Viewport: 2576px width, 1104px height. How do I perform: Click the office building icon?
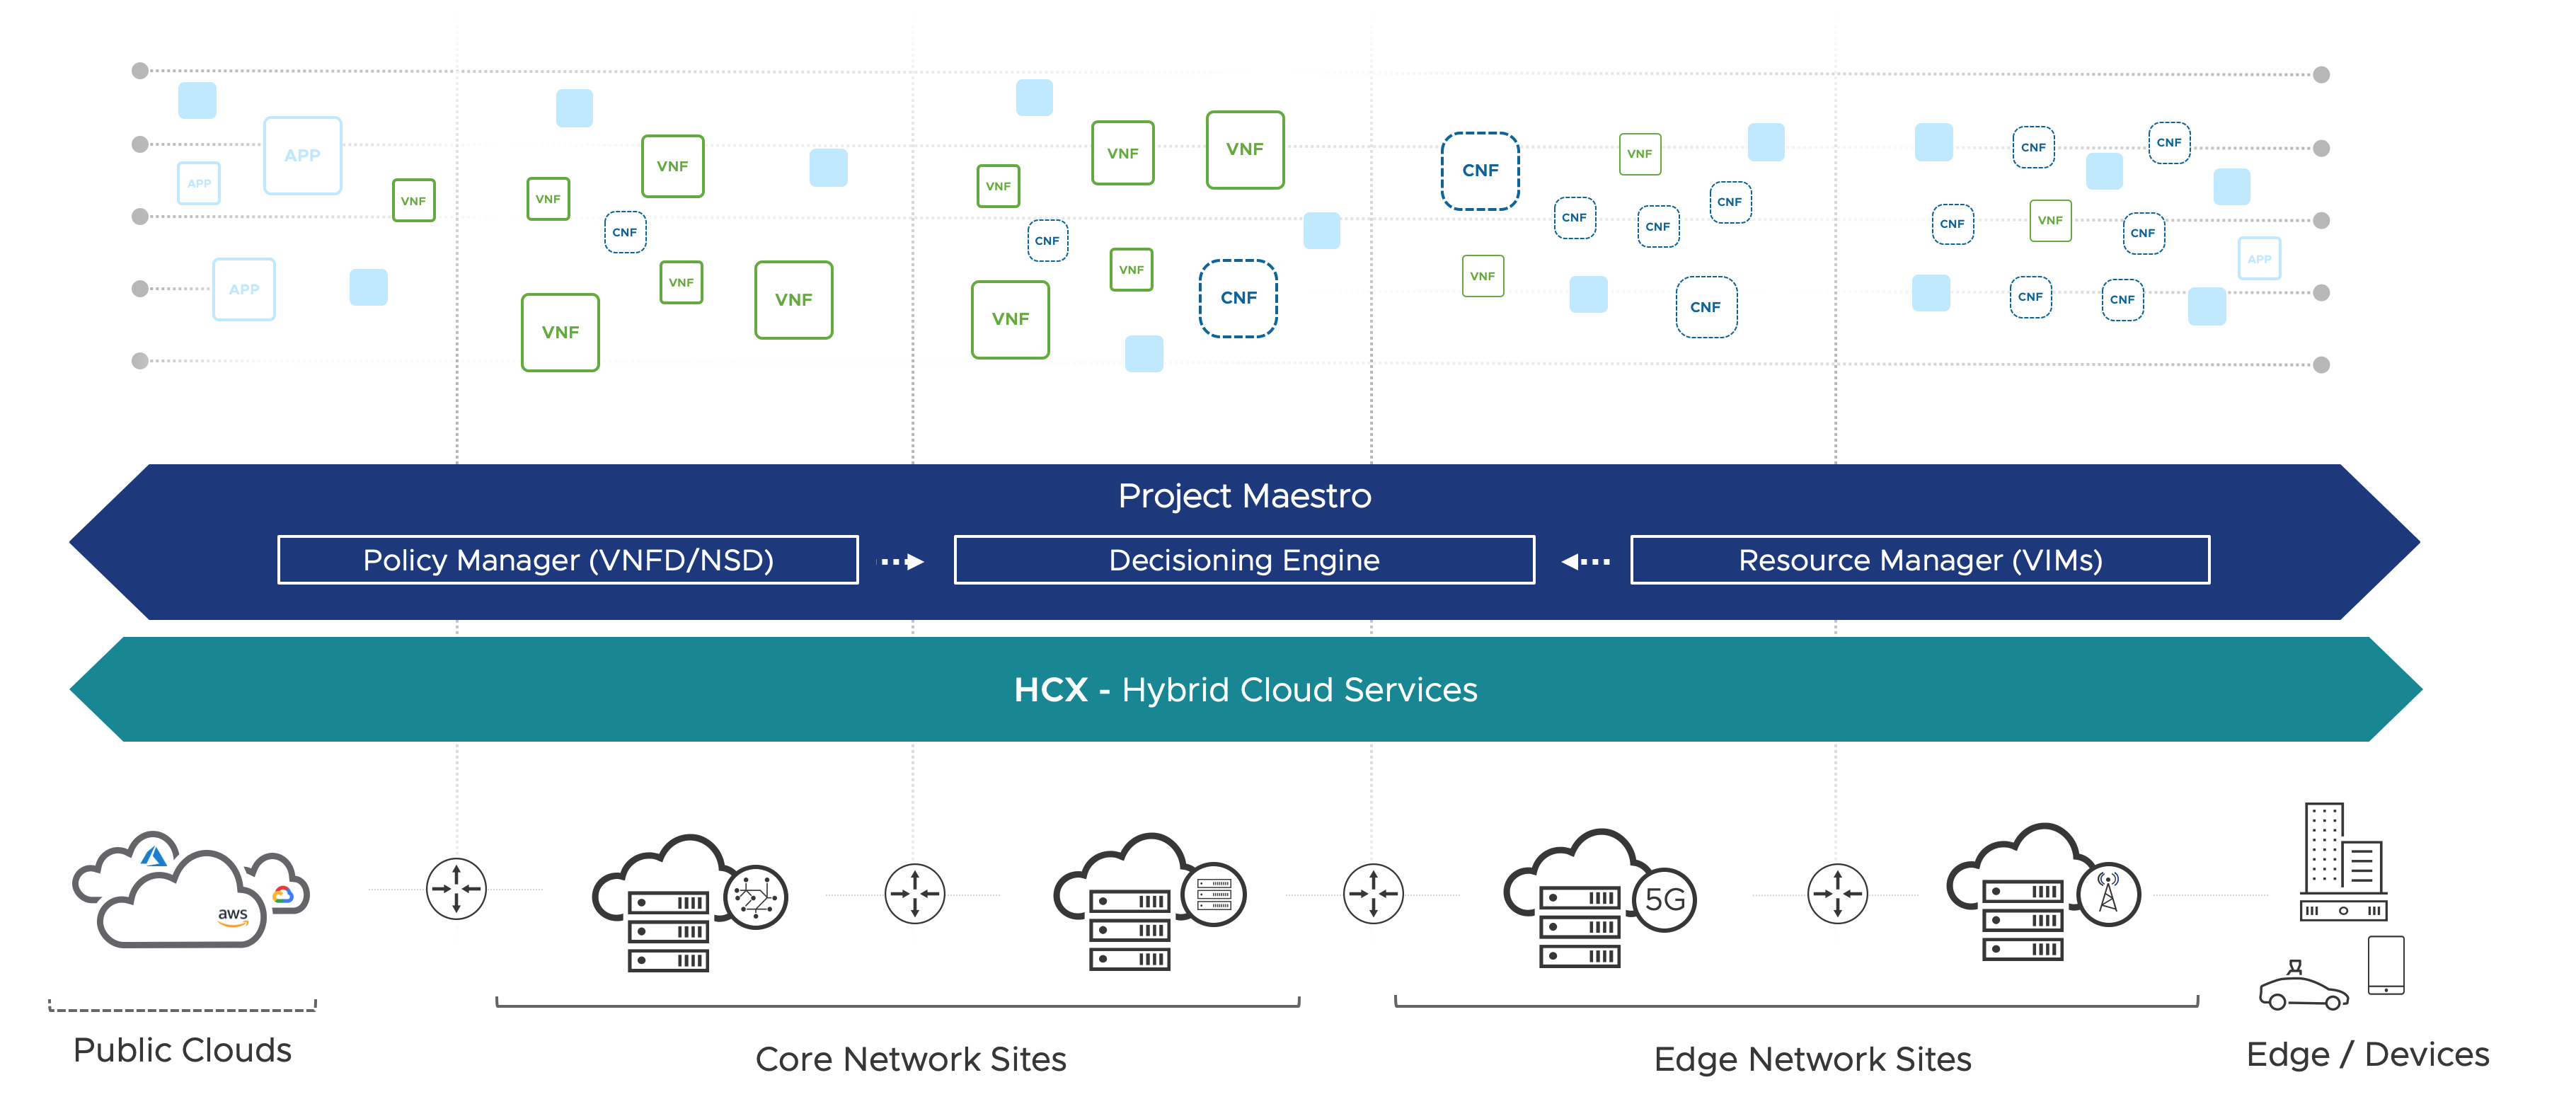click(2343, 861)
